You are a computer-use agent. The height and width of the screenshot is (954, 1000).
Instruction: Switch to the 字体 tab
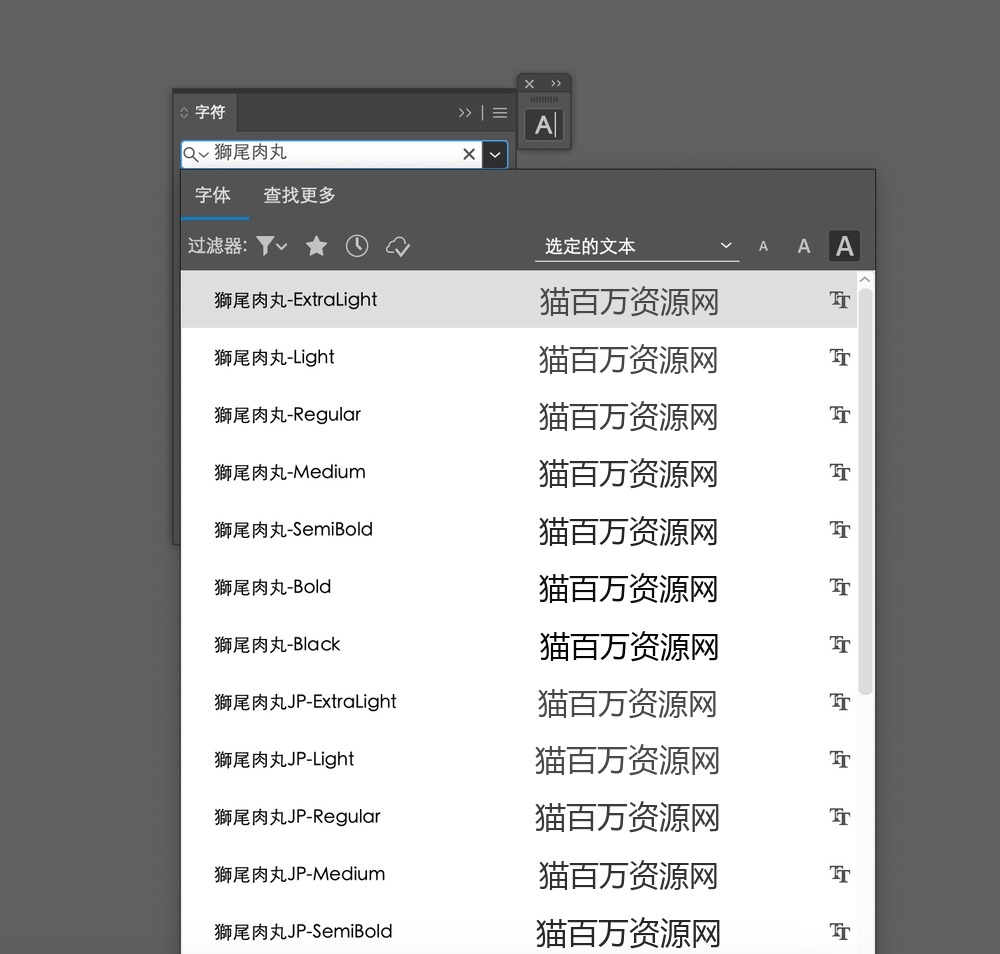213,195
